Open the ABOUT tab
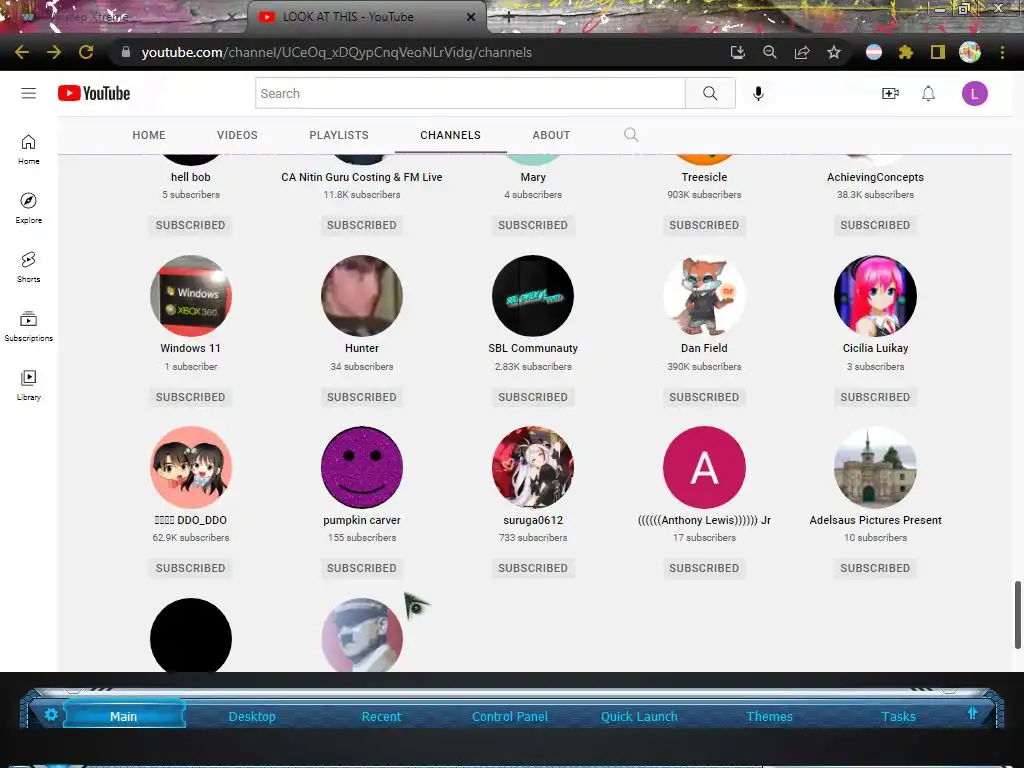 (551, 135)
